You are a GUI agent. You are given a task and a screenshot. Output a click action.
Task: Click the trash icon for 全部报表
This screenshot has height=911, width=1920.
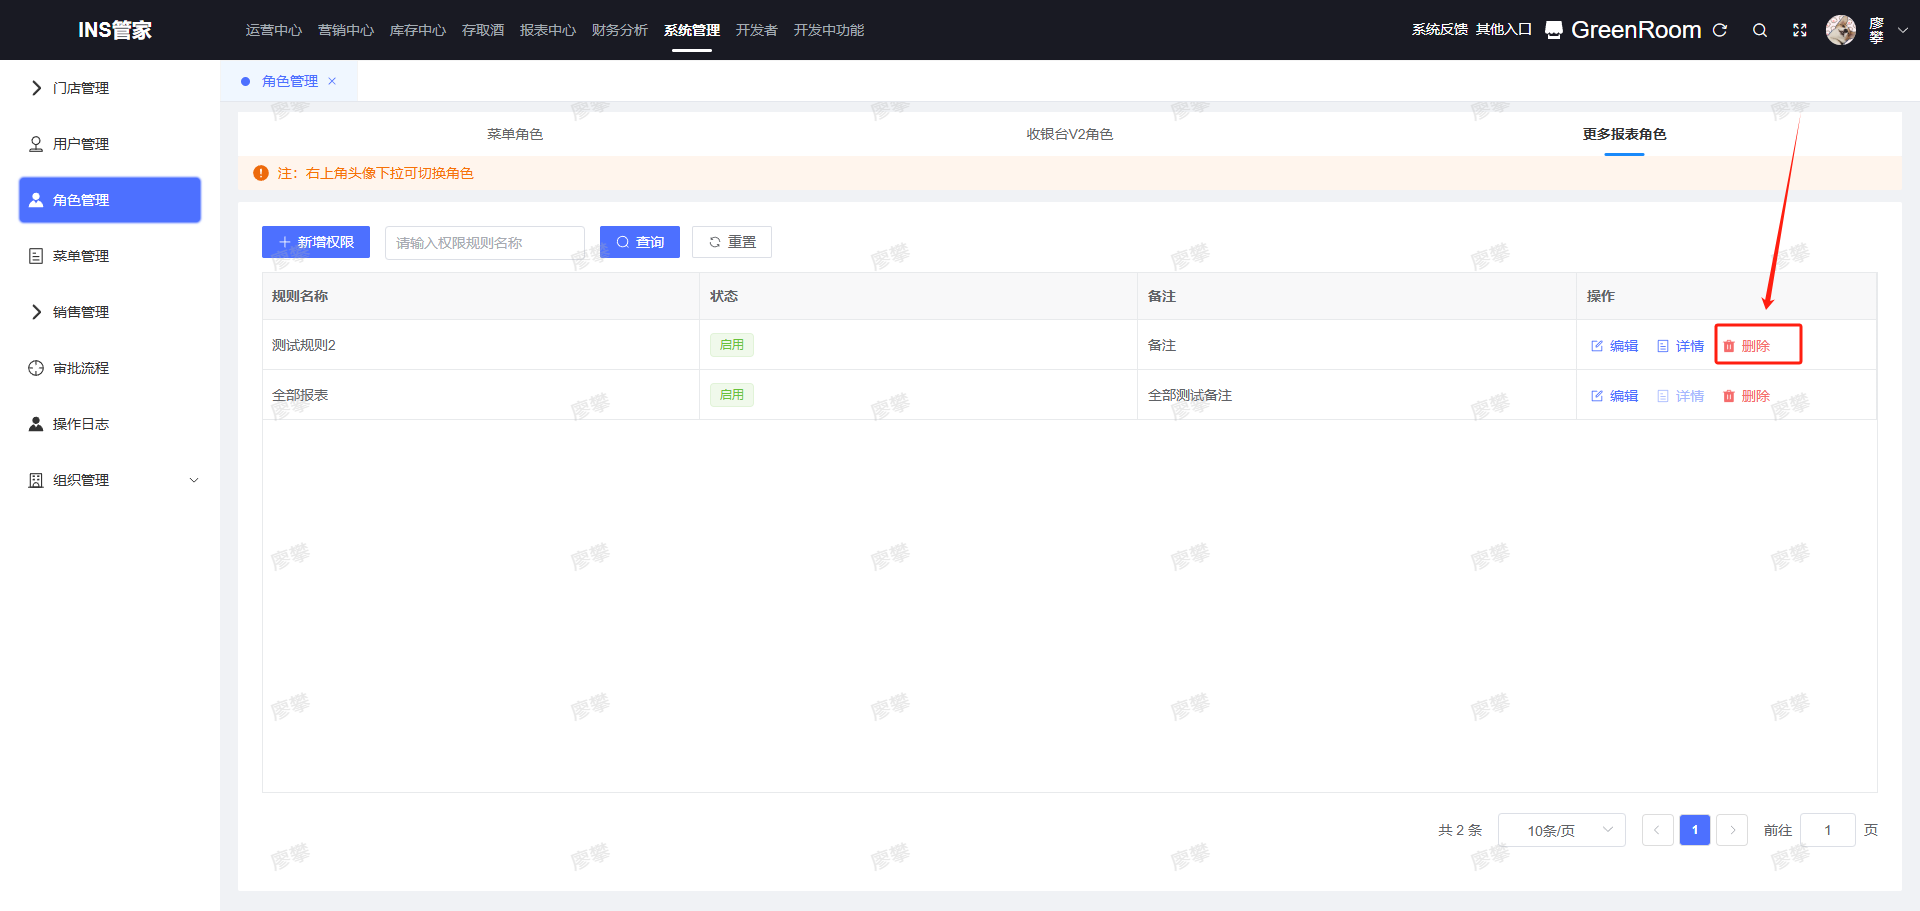click(1729, 396)
